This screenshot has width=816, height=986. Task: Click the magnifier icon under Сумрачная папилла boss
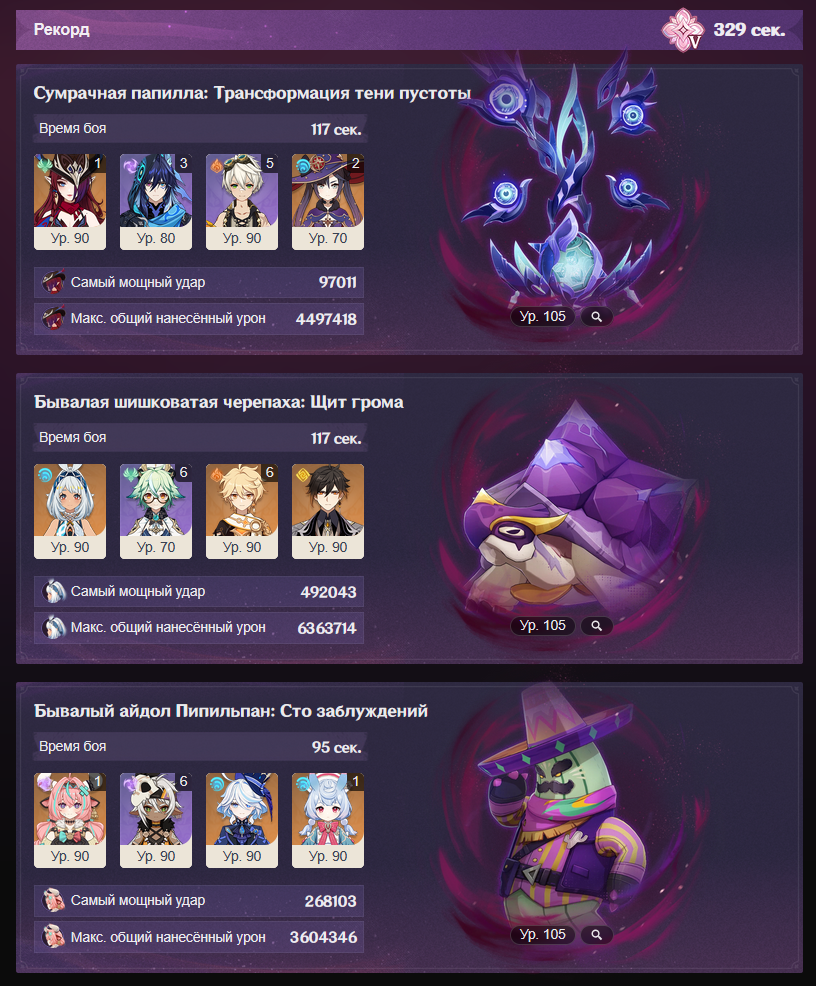point(597,317)
